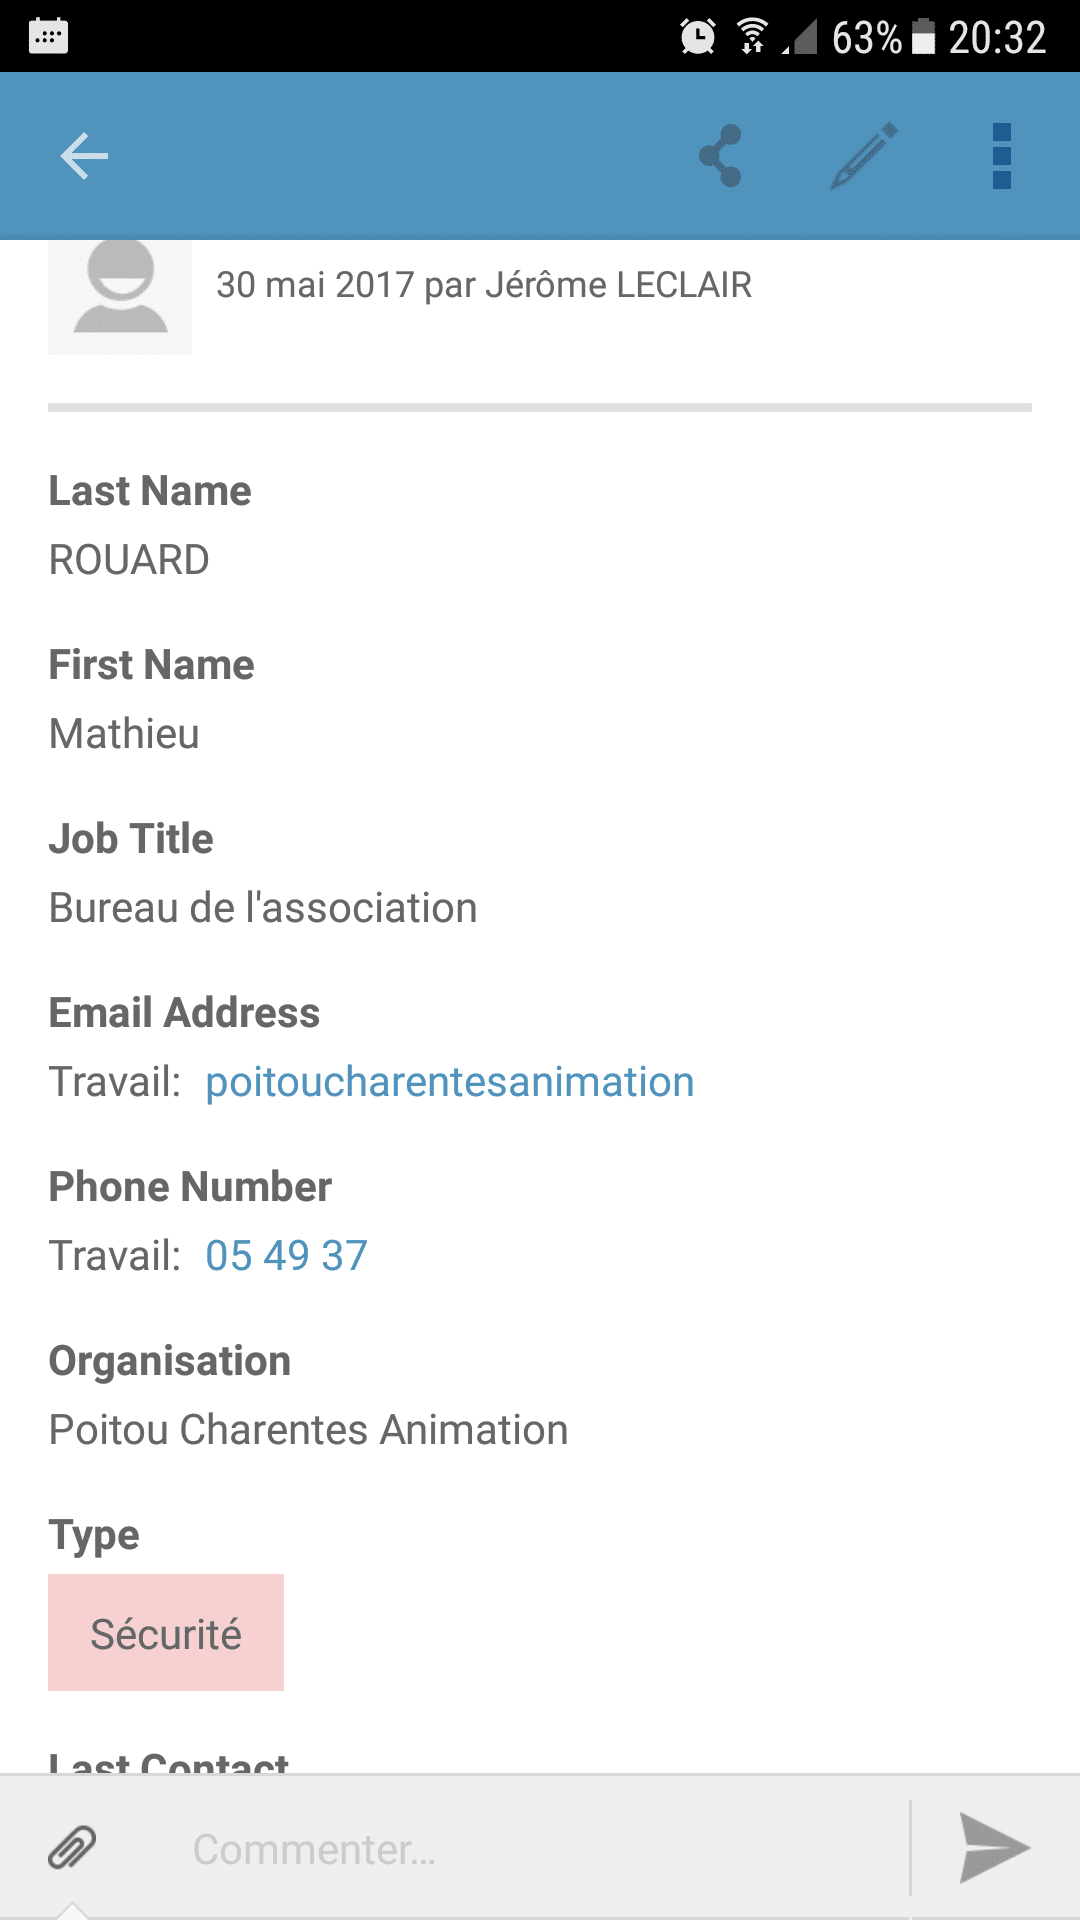Screen dimensions: 1080x1920
Task: Tap the 30 mai 2017 author line
Action: [x=484, y=285]
